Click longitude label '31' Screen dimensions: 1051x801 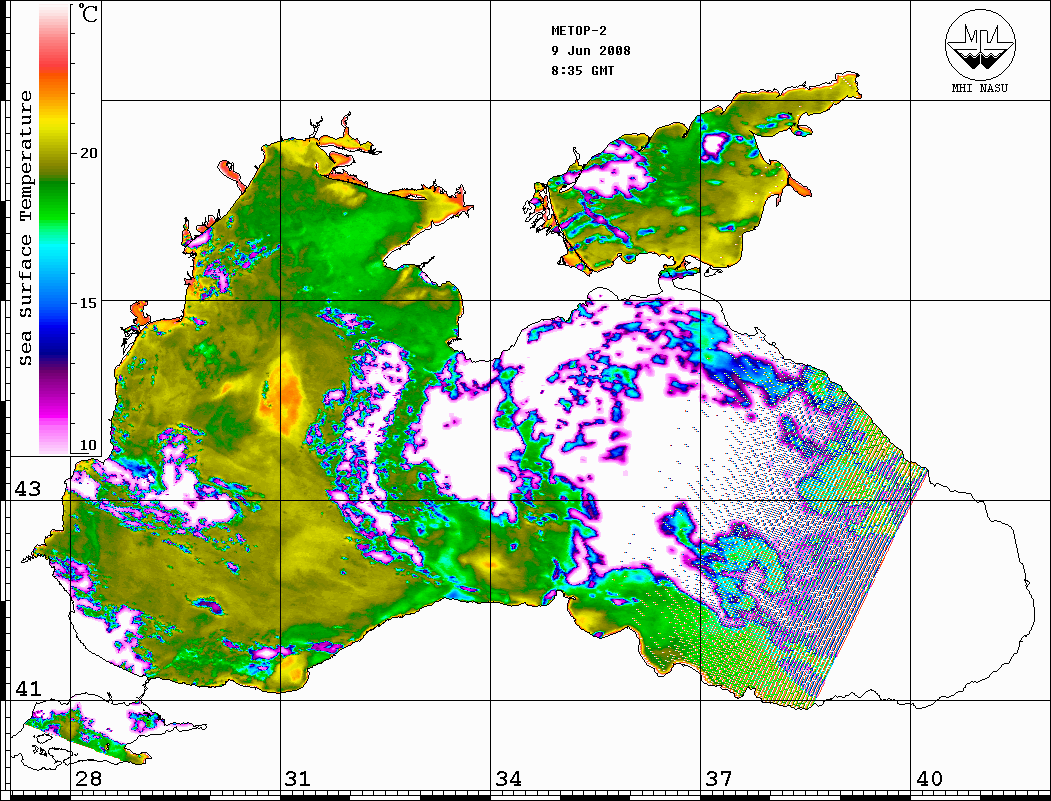[298, 779]
